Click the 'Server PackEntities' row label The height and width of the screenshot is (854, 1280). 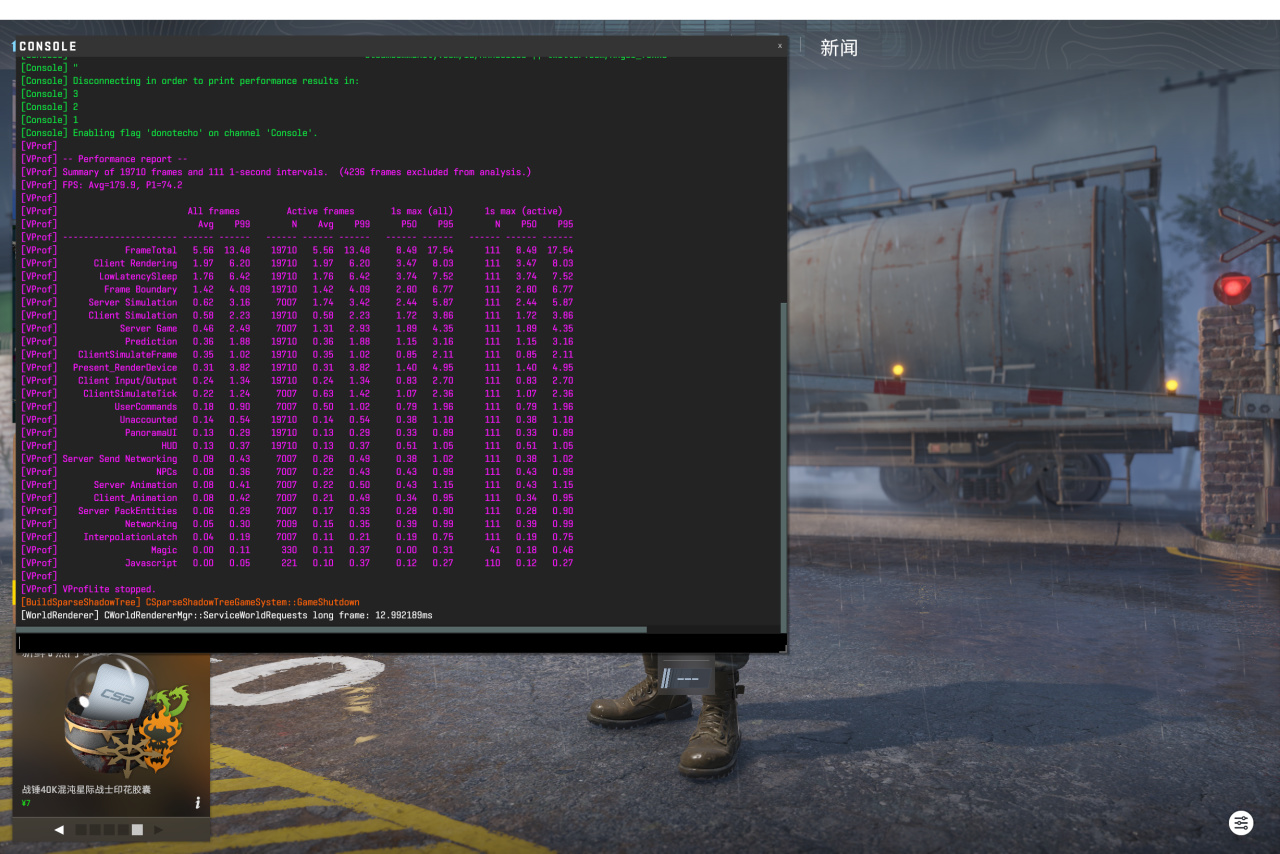127,510
